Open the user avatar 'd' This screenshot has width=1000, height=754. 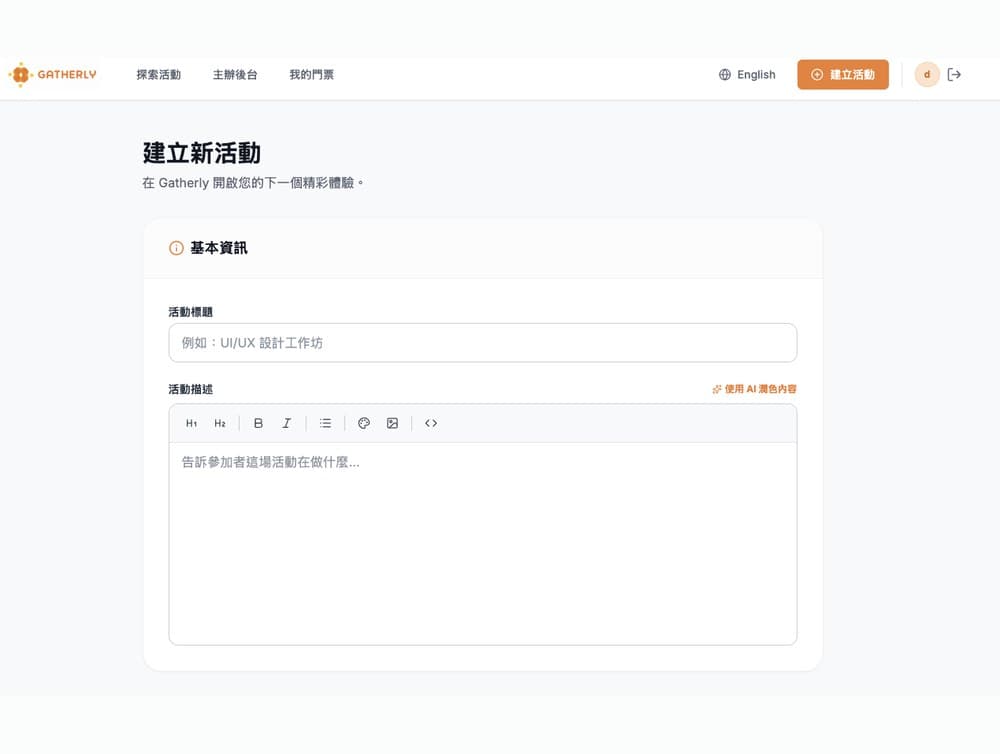[x=927, y=75]
